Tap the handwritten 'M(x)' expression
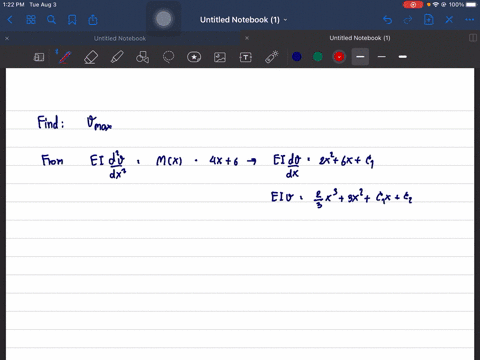480x360 pixels. (169, 161)
